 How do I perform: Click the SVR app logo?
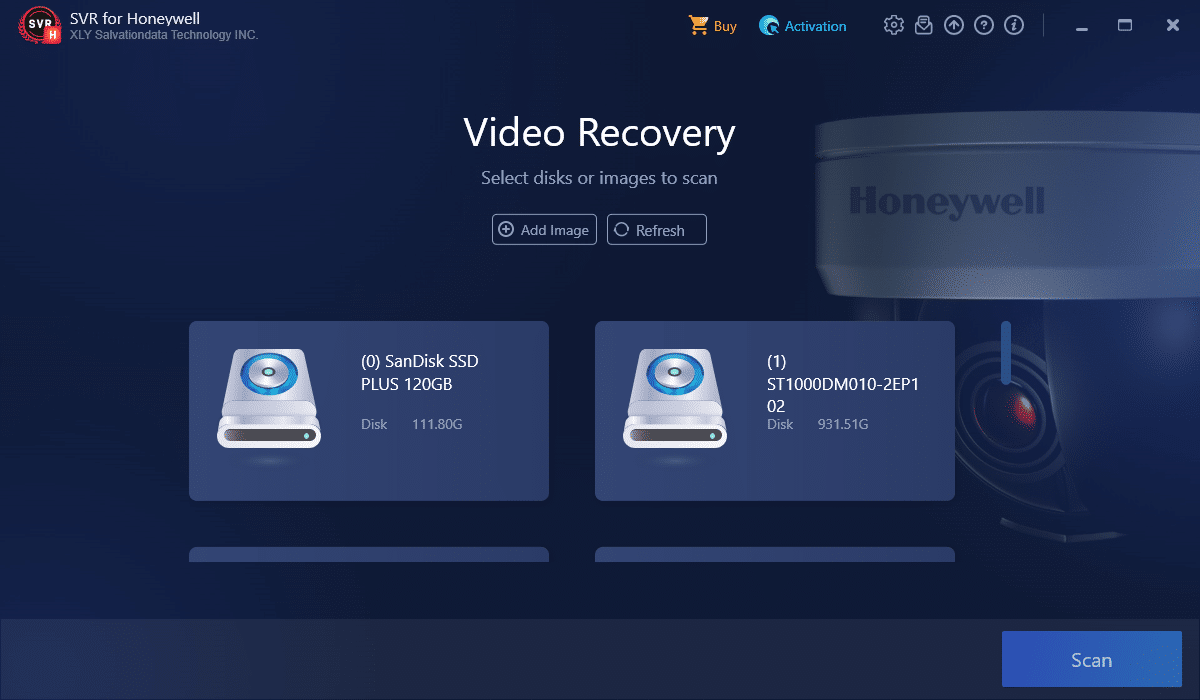pyautogui.click(x=37, y=26)
